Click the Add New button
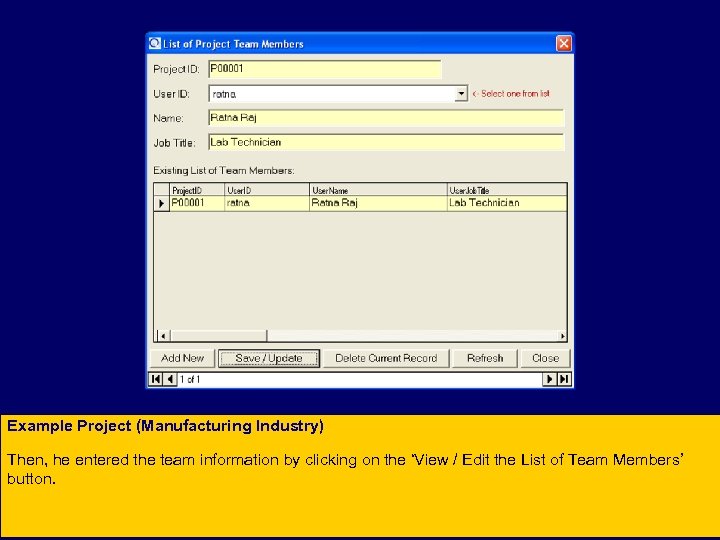The image size is (720, 540). coord(182,358)
